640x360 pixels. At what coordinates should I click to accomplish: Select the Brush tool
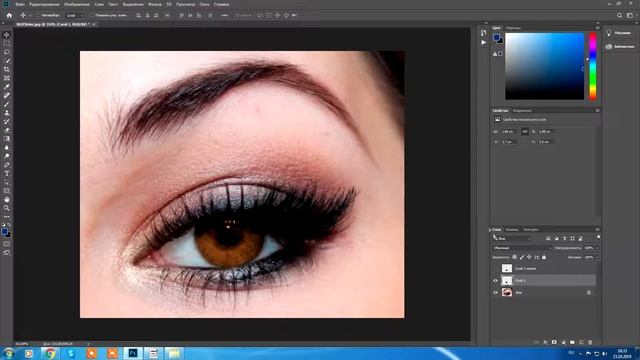pos(7,104)
